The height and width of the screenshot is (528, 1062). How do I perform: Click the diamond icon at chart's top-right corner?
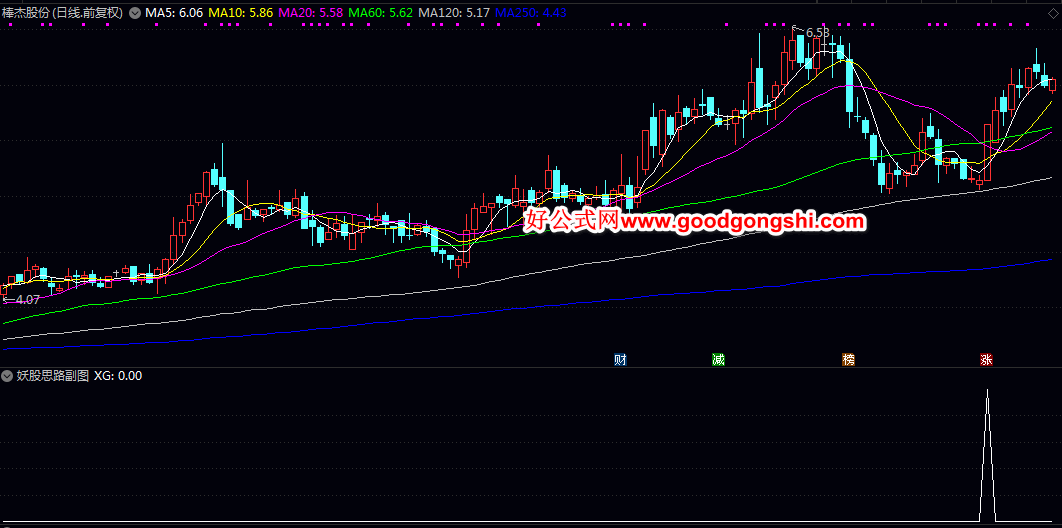click(x=1052, y=12)
